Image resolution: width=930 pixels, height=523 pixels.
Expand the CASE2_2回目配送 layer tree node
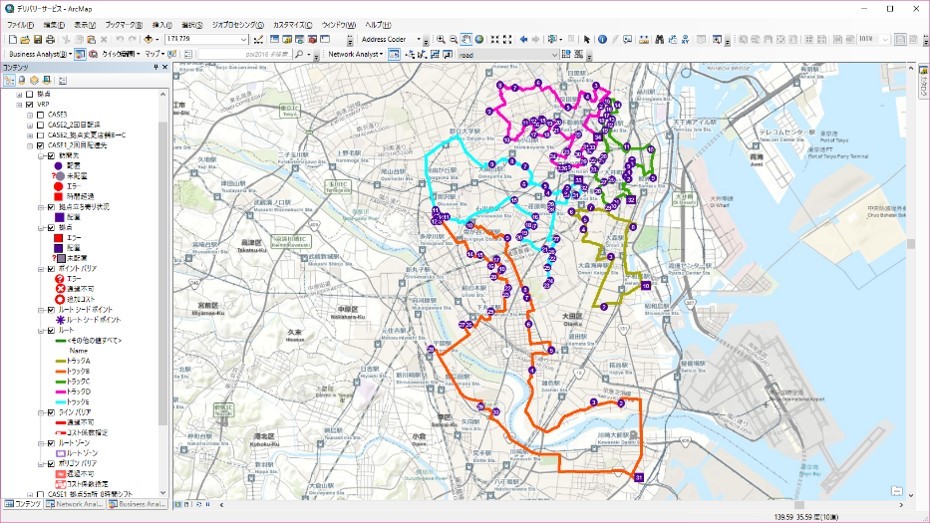(x=29, y=124)
